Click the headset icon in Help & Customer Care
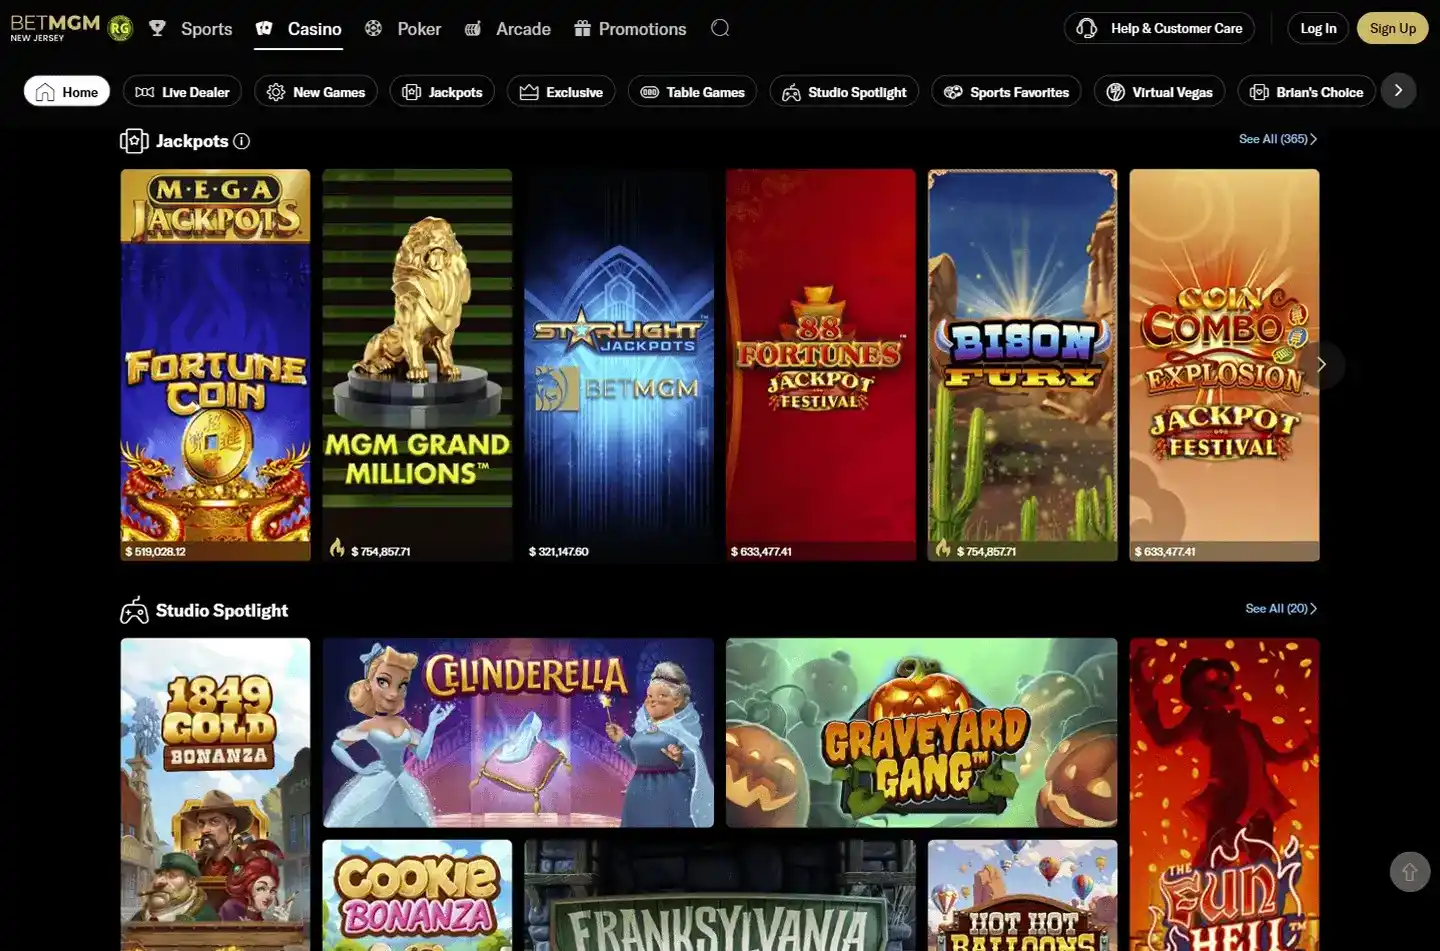The width and height of the screenshot is (1440, 951). coord(1087,28)
